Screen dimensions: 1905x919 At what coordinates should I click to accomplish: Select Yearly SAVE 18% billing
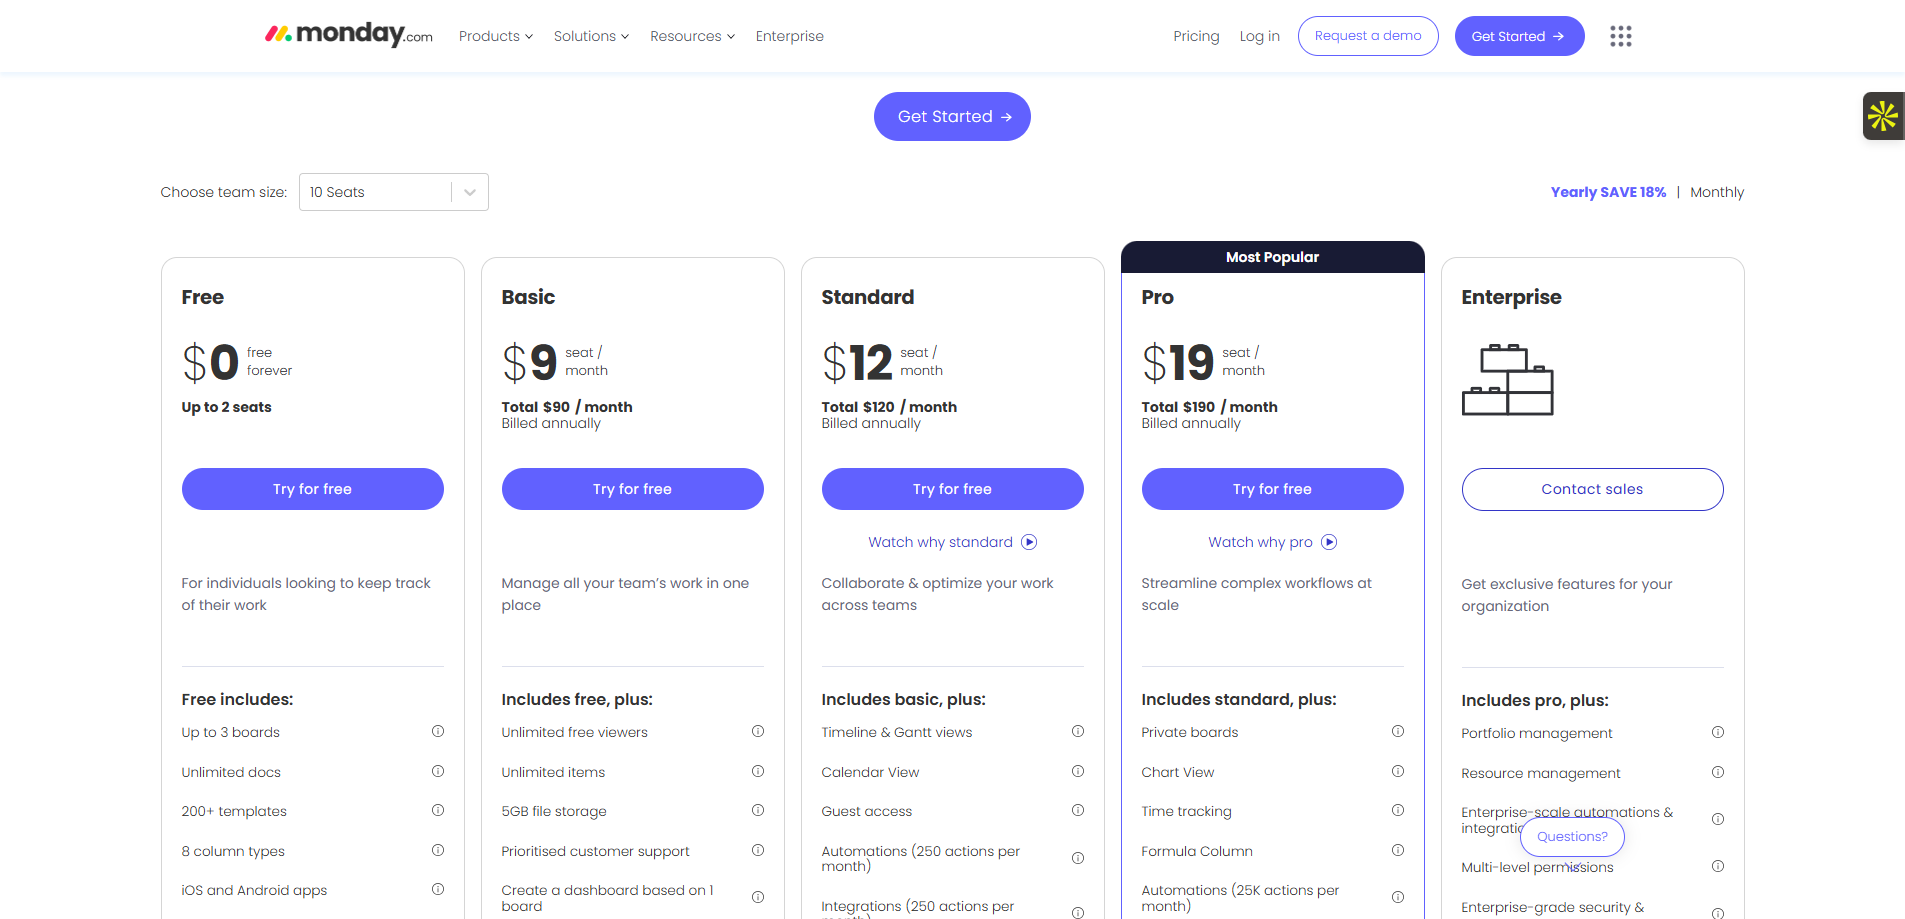1608,192
